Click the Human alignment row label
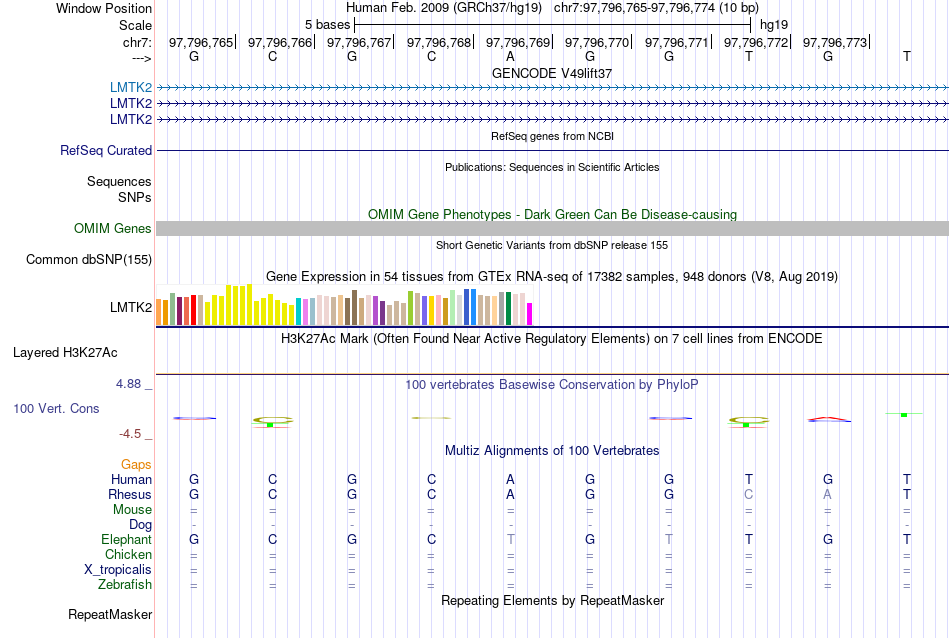 131,479
